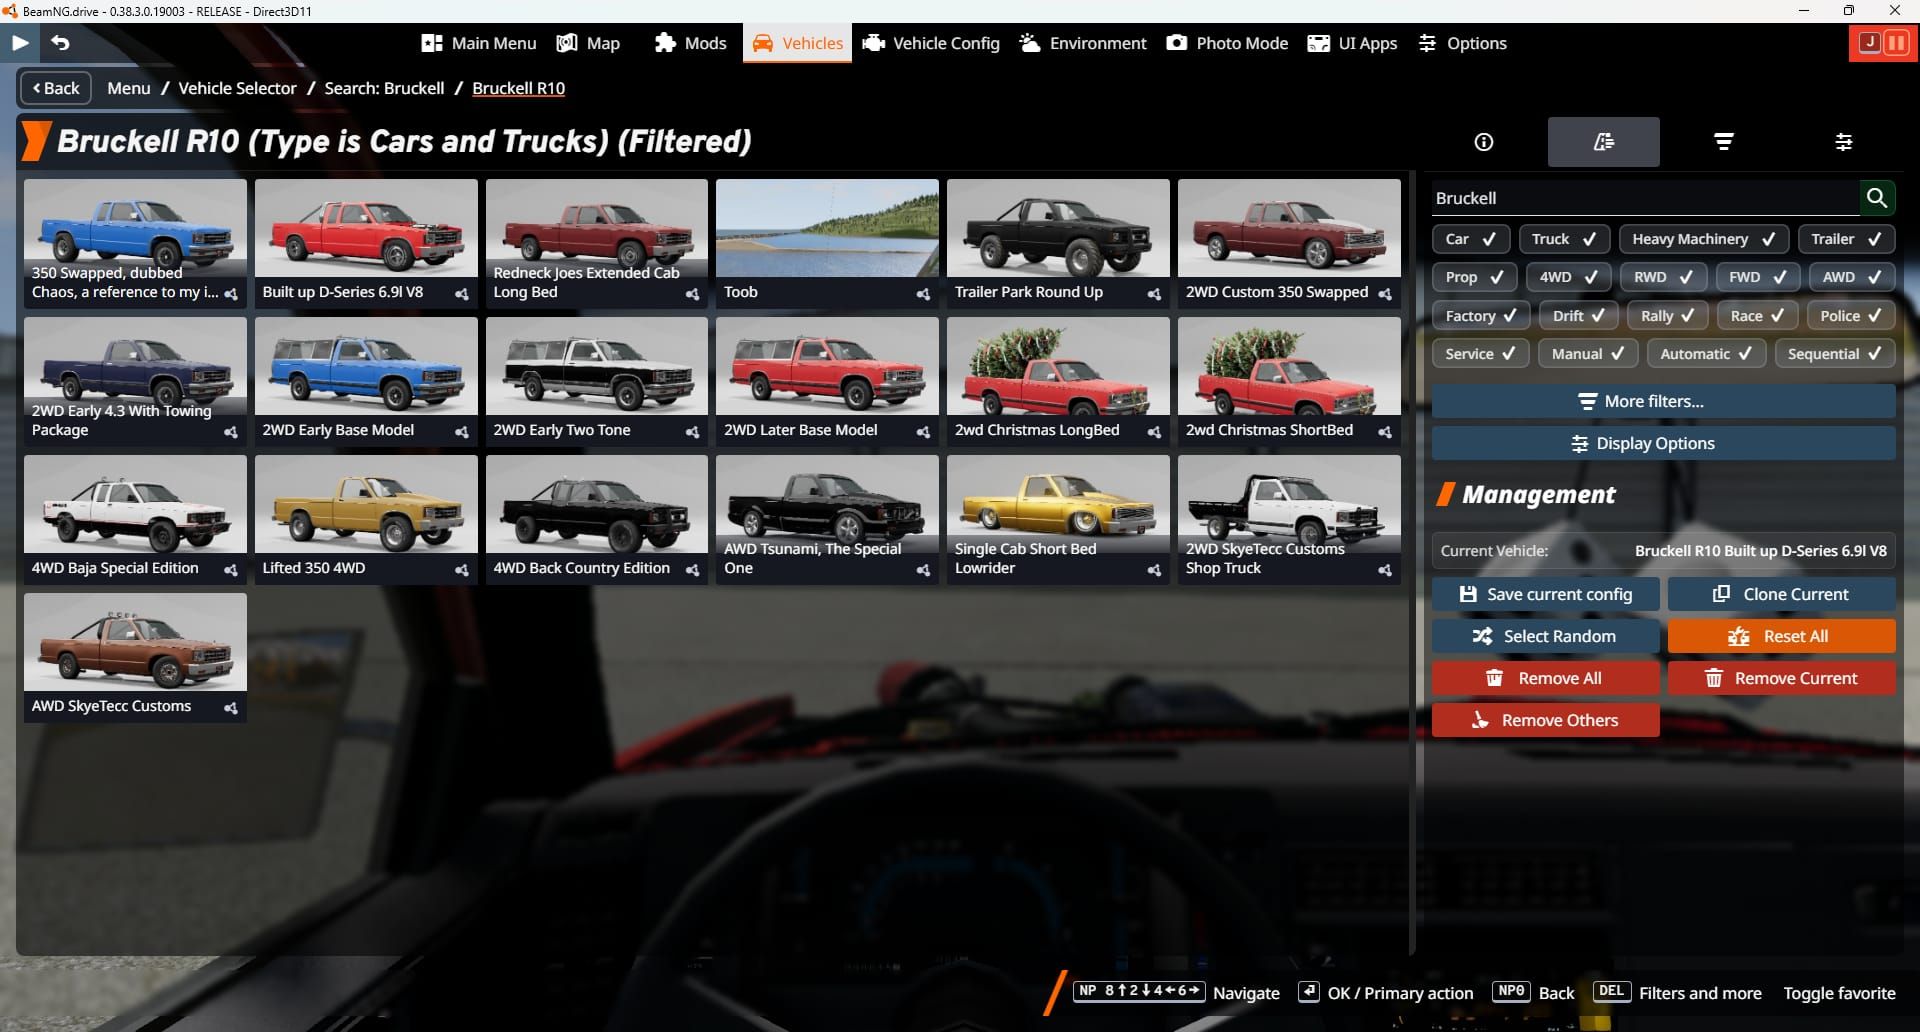Go back via the Vehicle Selector breadcrumb
1920x1032 pixels.
(236, 88)
